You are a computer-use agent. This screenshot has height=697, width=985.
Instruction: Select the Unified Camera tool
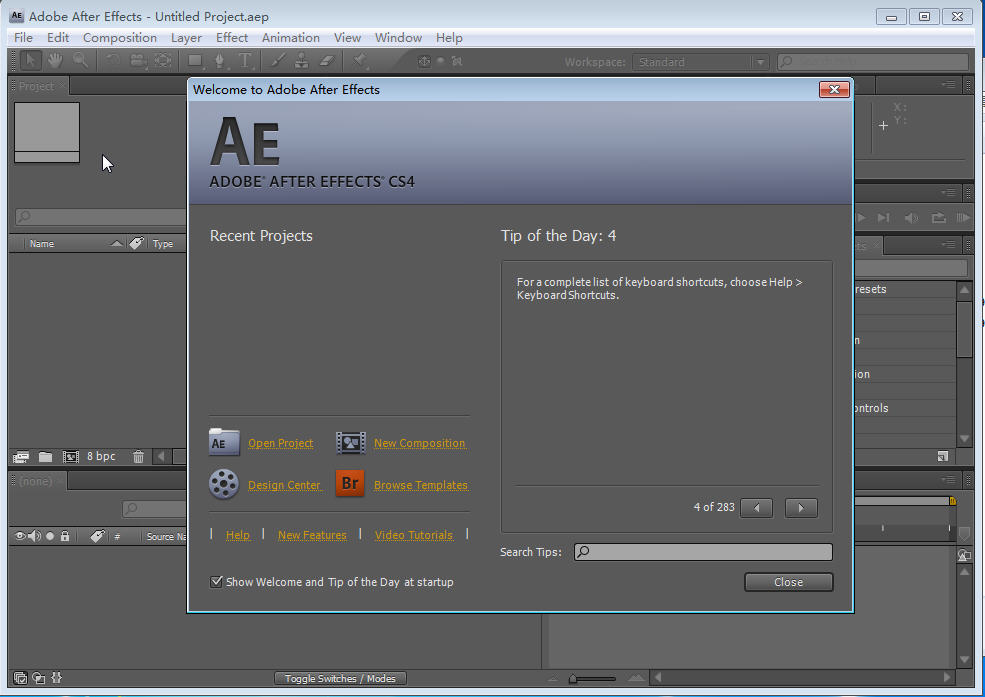[x=138, y=60]
